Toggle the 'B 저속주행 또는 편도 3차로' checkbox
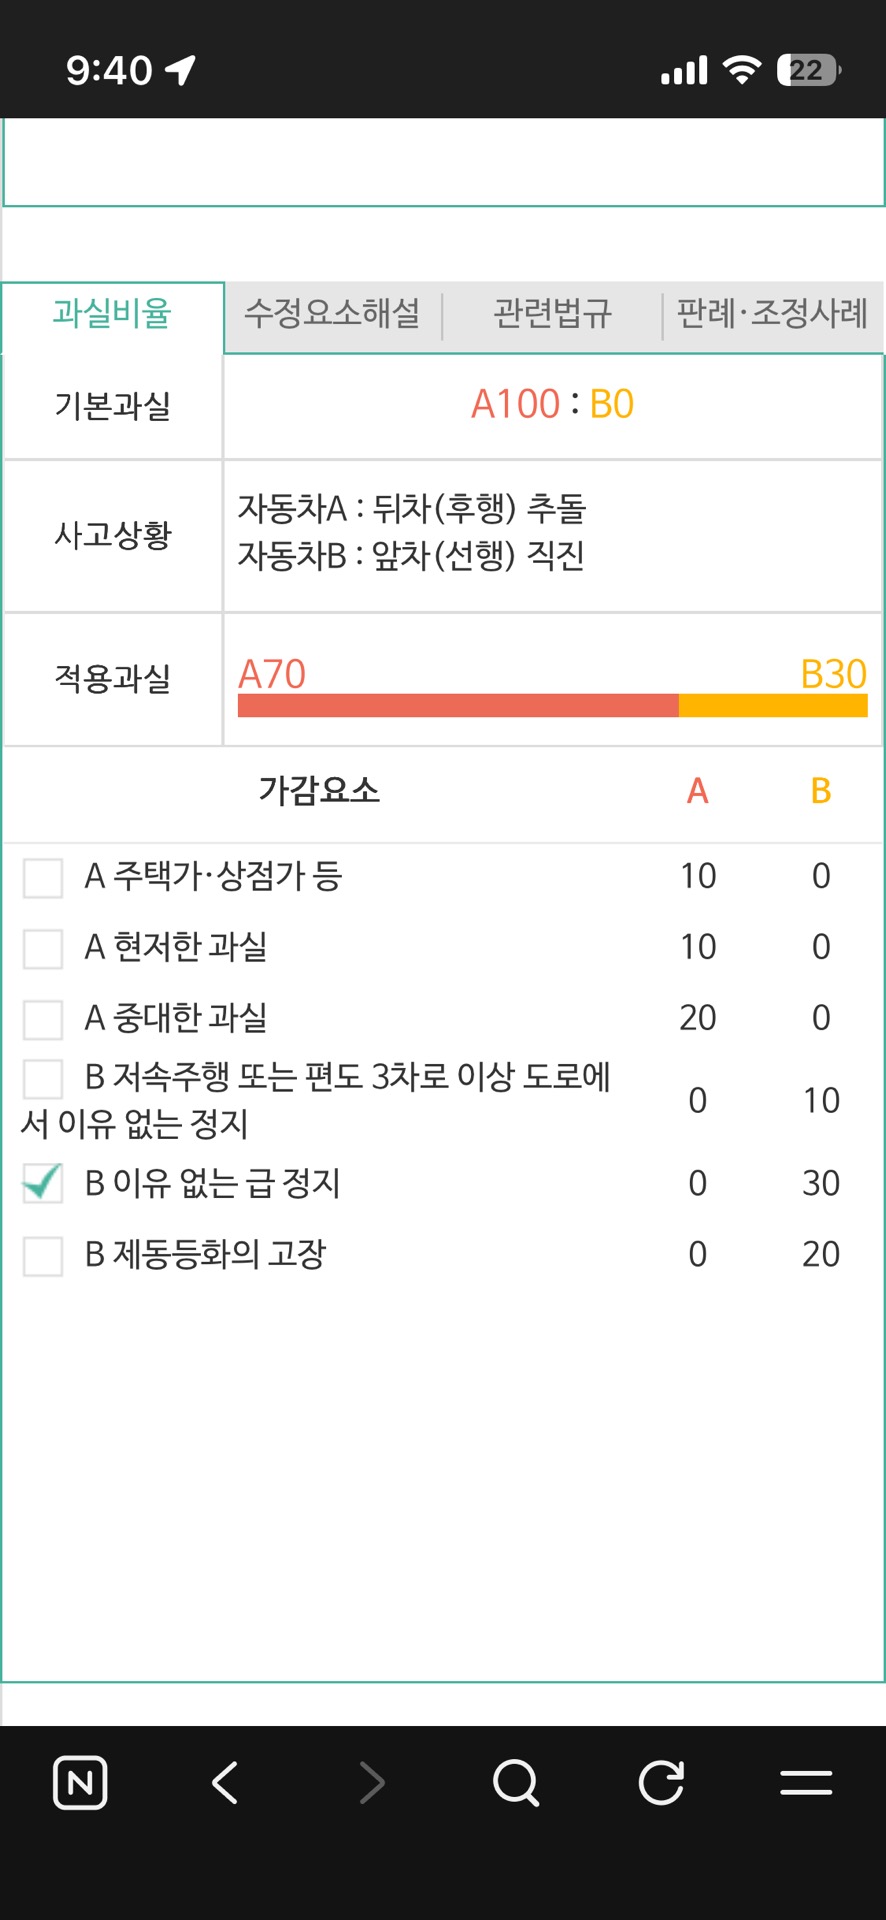This screenshot has width=886, height=1920. 43,1078
